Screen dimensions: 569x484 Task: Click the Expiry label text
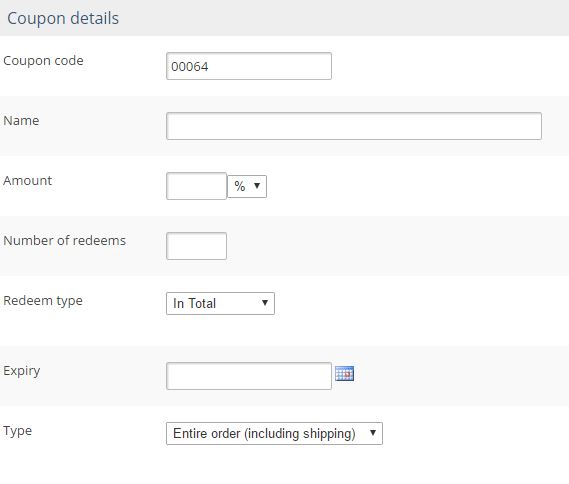coord(22,371)
